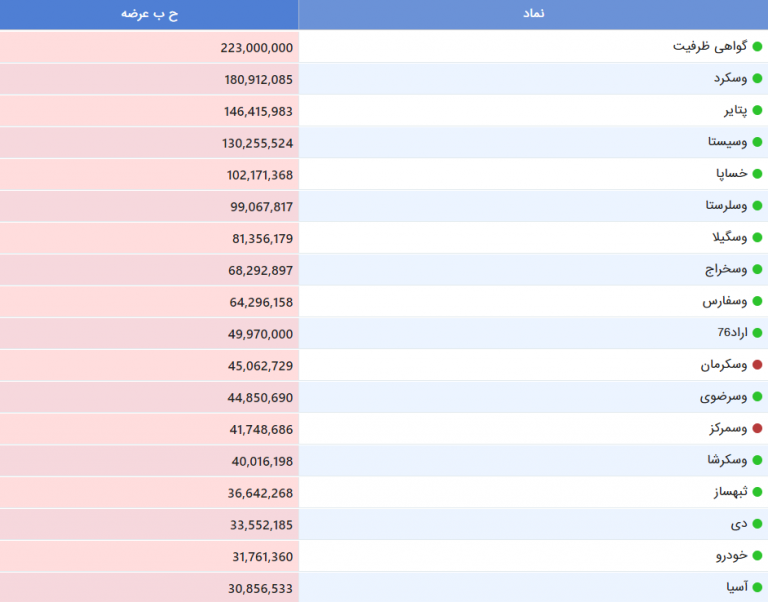The image size is (768, 602).
Task: Click green status dot beside وسیستا
Action: click(x=757, y=143)
